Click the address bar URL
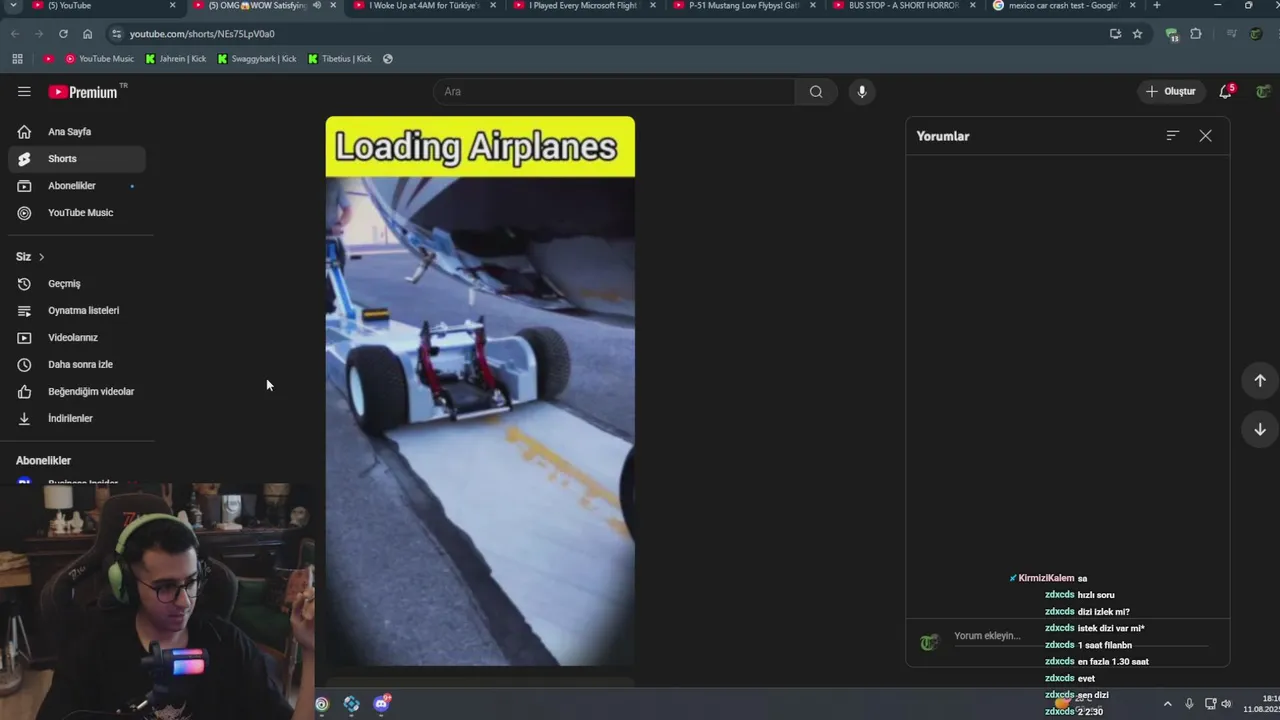The width and height of the screenshot is (1280, 720). [x=202, y=34]
